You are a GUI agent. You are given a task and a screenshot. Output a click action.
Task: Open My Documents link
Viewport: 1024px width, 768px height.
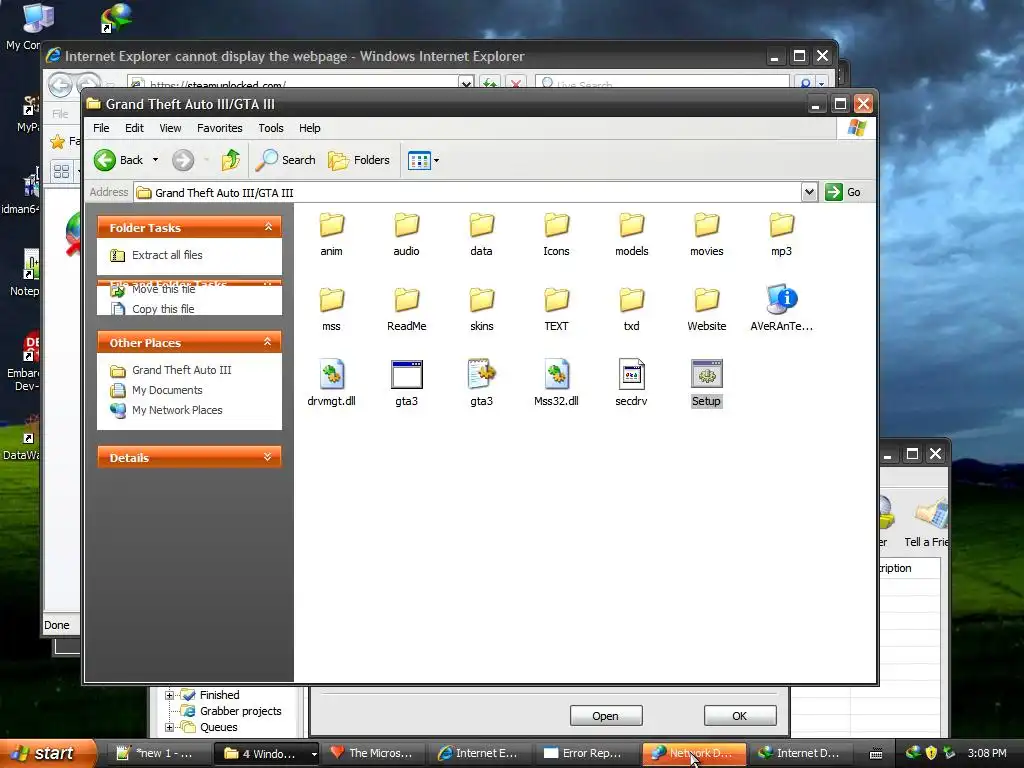(167, 391)
